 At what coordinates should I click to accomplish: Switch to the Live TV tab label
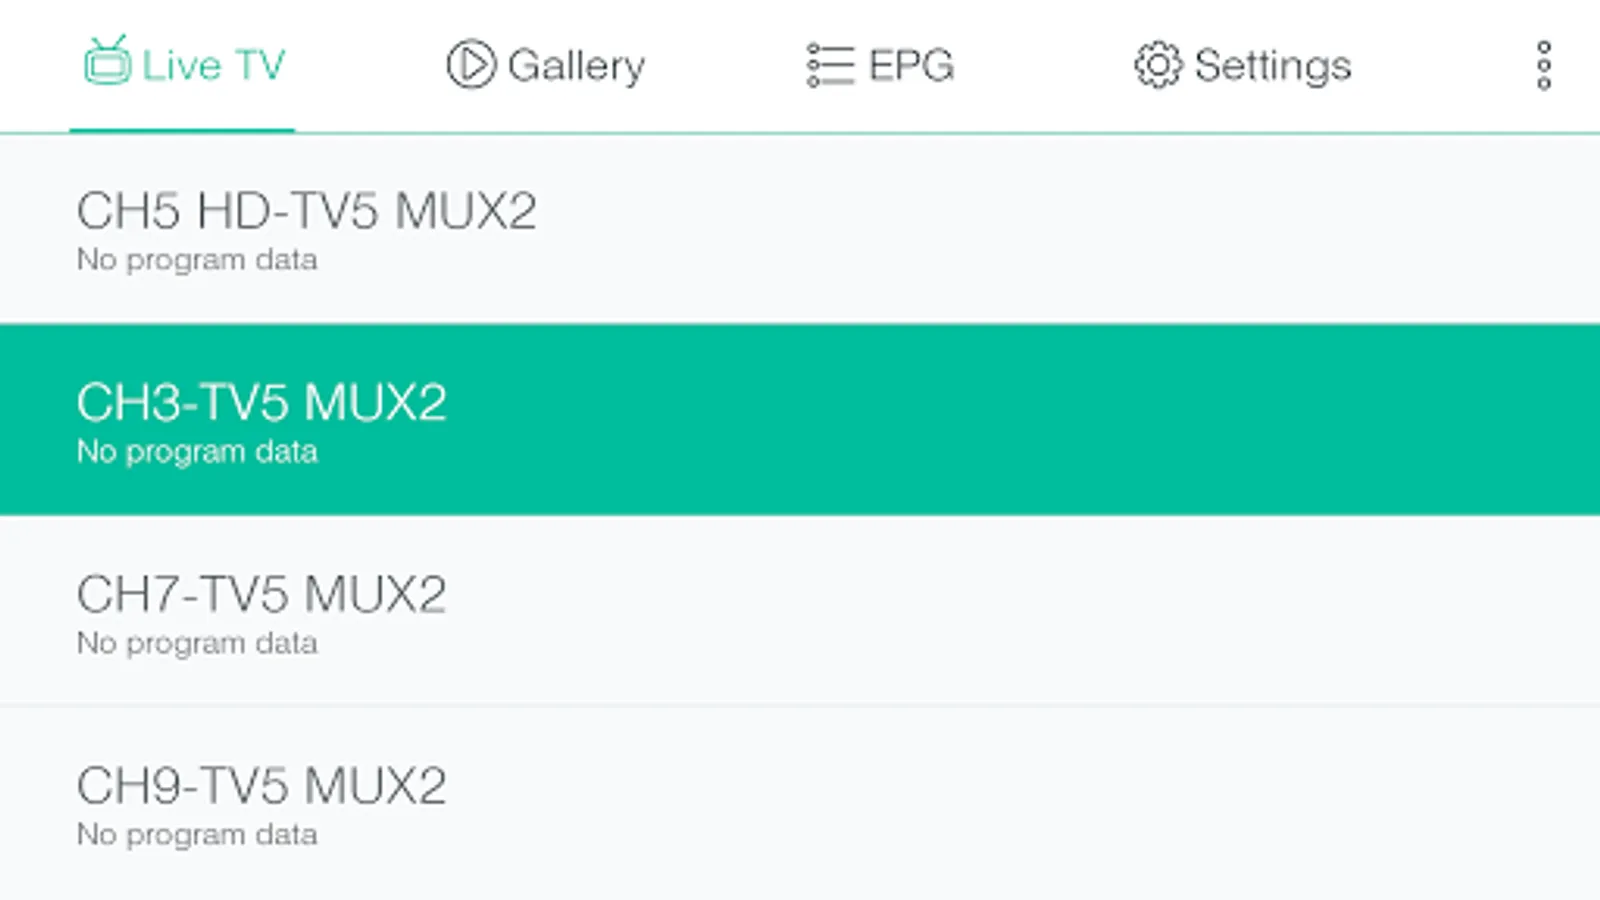pyautogui.click(x=213, y=66)
